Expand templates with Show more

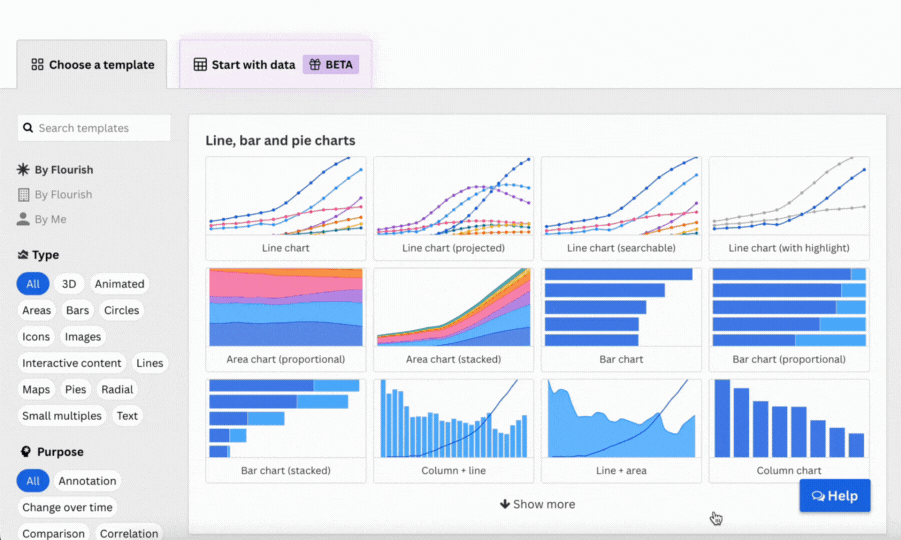[537, 504]
